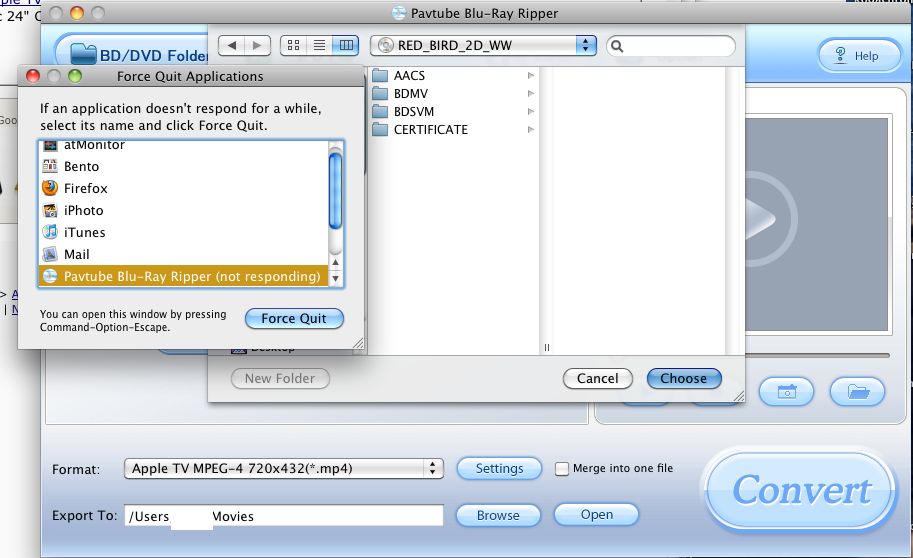Select the BDSVM folder
The width and height of the screenshot is (913, 558).
pyautogui.click(x=453, y=112)
